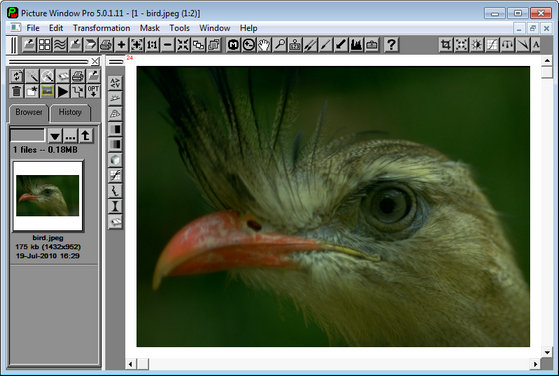Open the histogram tool icon
This screenshot has height=376, width=559.
click(x=356, y=45)
